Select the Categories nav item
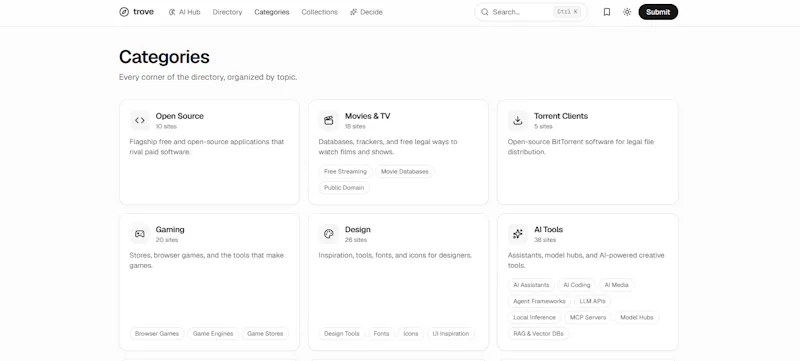 (x=272, y=12)
